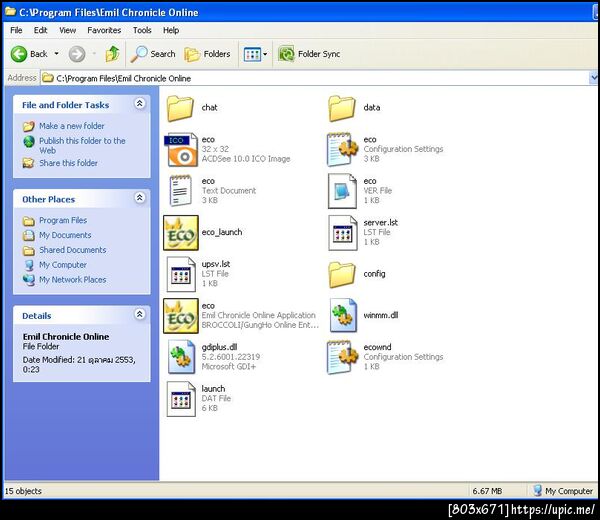600x520 pixels.
Task: Click the green Back arrow icon
Action: [x=18, y=54]
